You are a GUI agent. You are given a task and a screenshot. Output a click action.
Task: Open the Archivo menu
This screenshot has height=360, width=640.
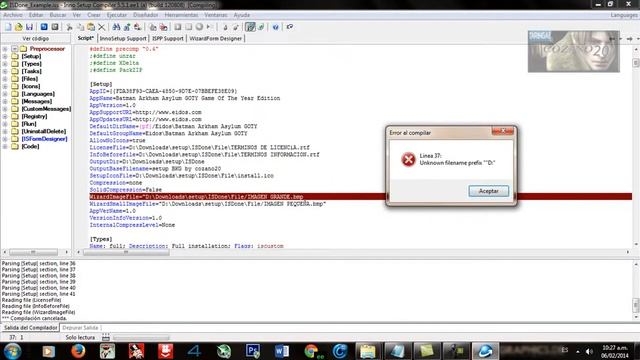point(13,15)
